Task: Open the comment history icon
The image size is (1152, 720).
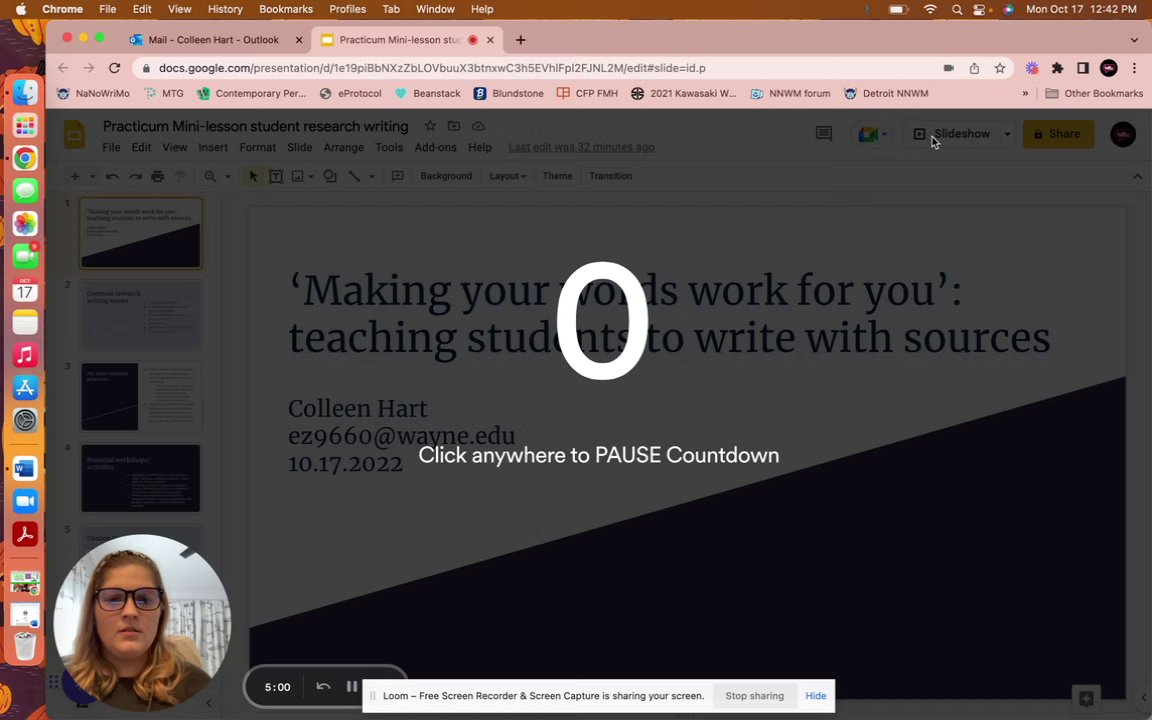Action: tap(824, 134)
